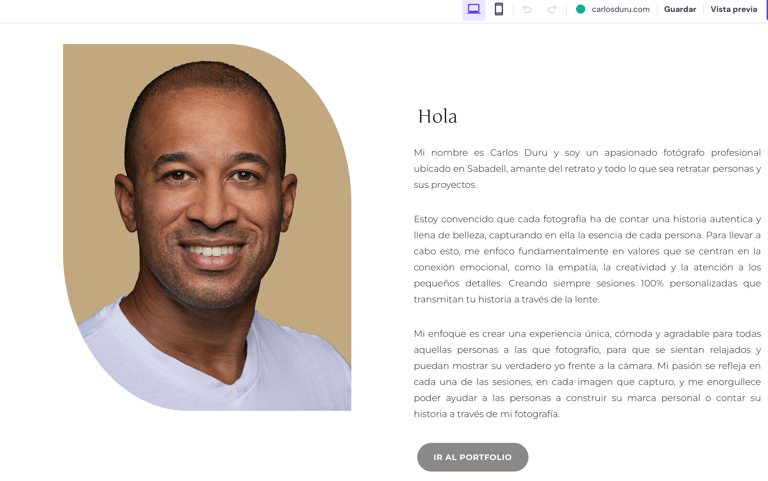Select the portrait photo of the man

pos(207,227)
